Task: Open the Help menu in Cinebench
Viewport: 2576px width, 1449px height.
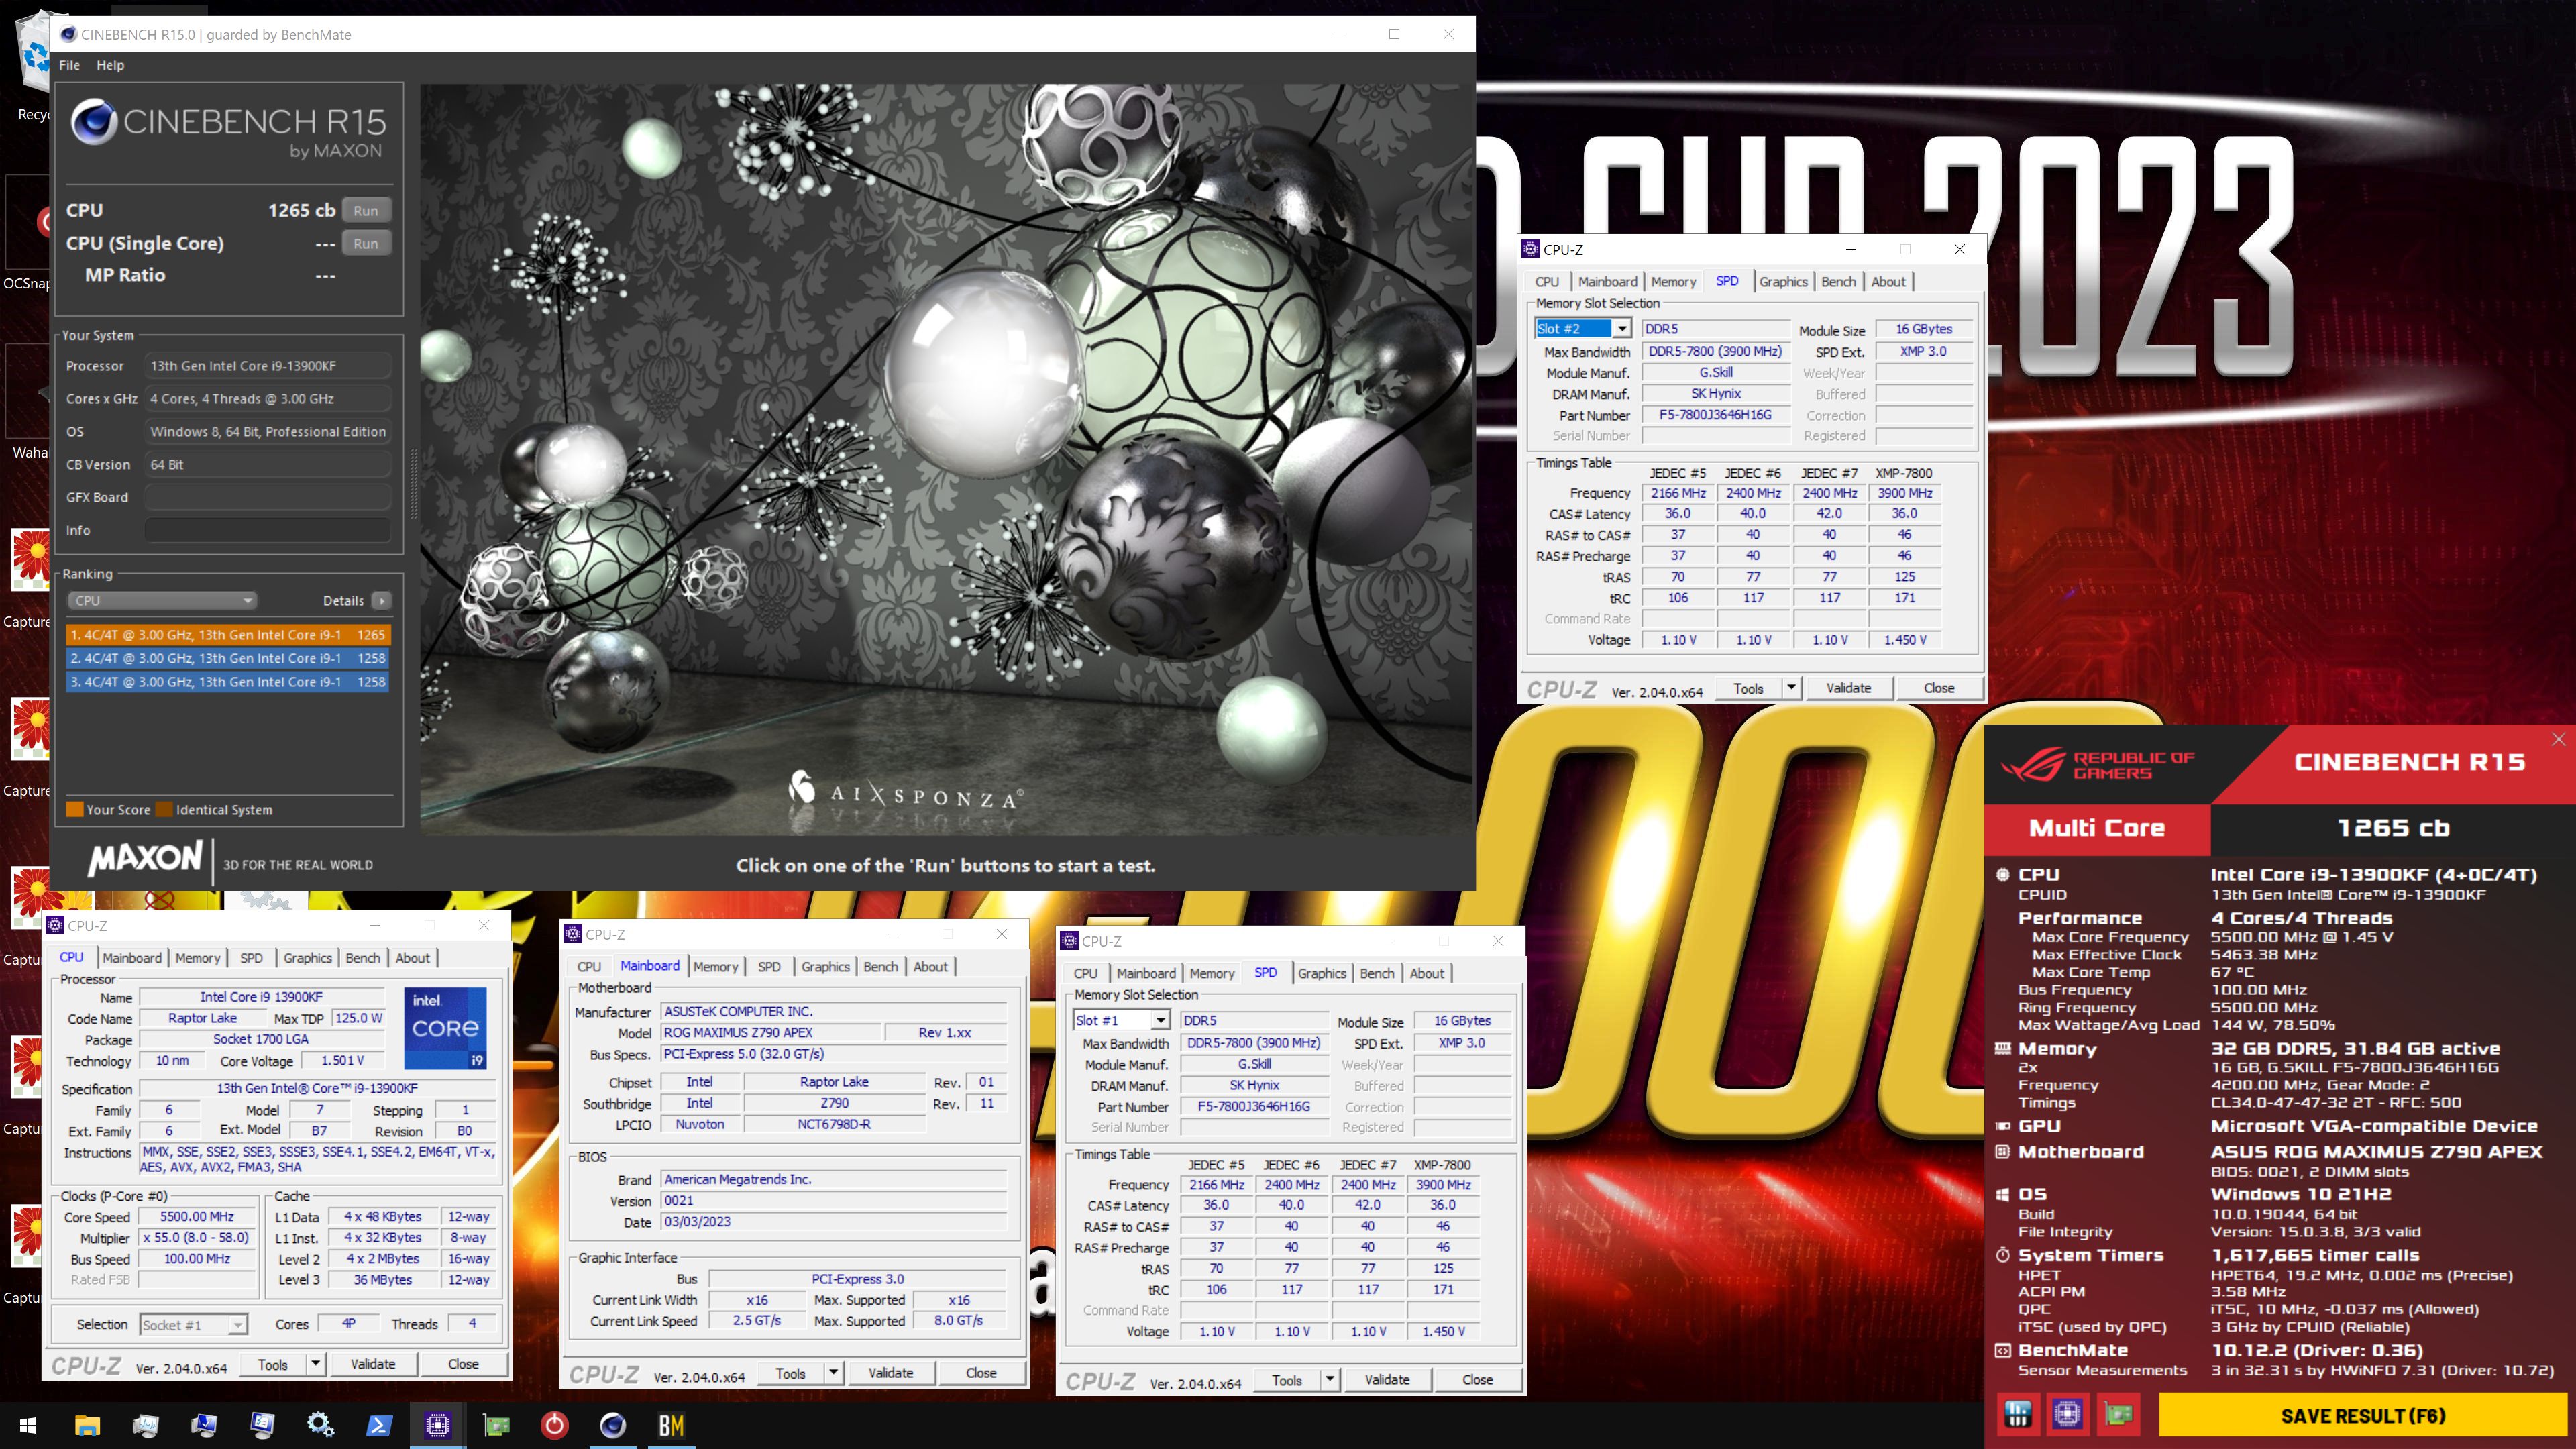Action: (x=110, y=65)
